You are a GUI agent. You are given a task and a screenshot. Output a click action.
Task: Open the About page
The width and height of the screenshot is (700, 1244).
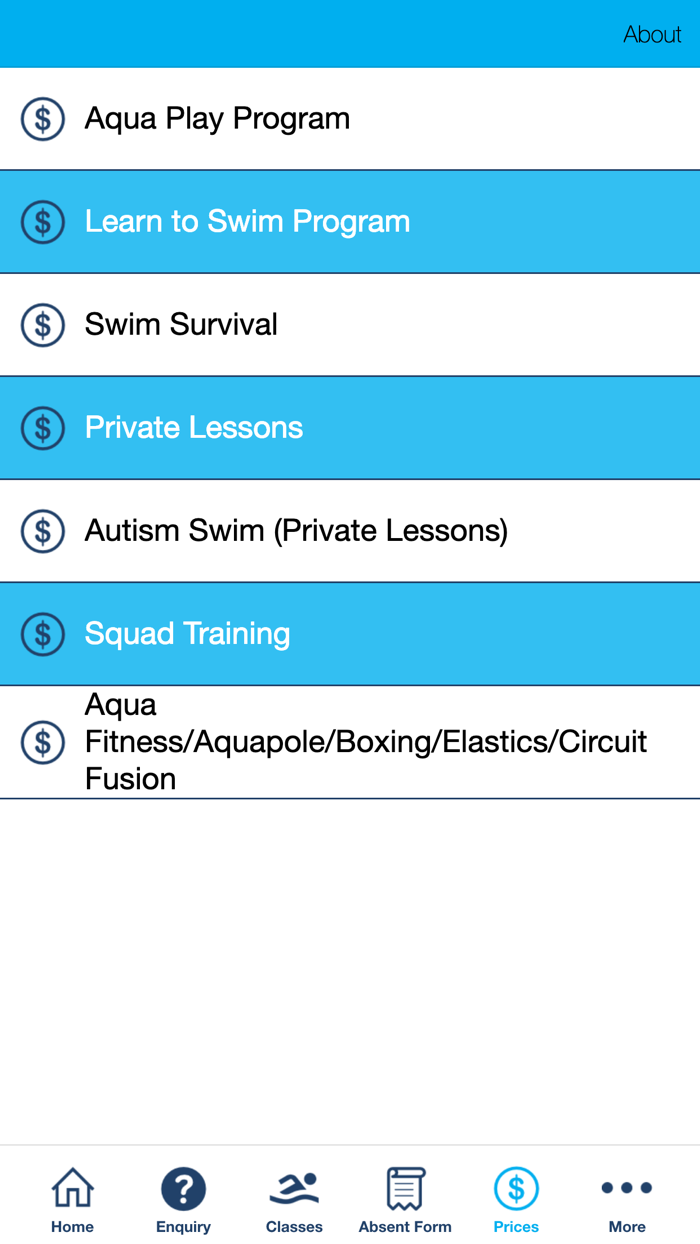click(x=652, y=33)
